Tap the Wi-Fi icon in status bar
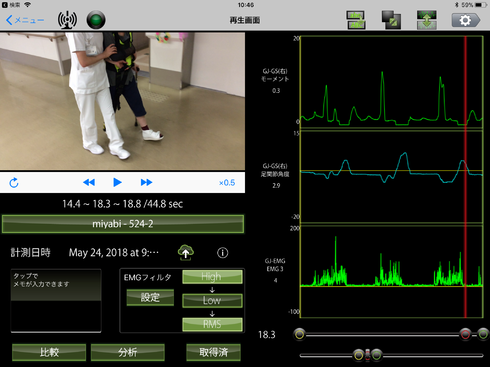Screen dimensions: 490x367 [28, 5]
